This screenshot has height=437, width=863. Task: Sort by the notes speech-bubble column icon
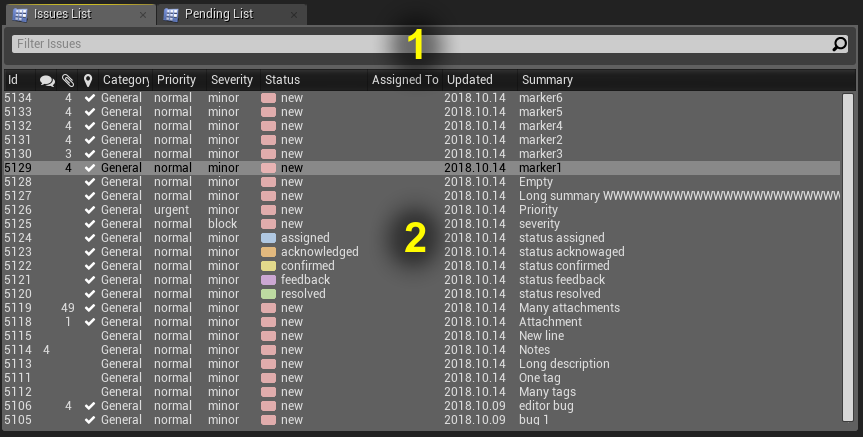tap(47, 81)
